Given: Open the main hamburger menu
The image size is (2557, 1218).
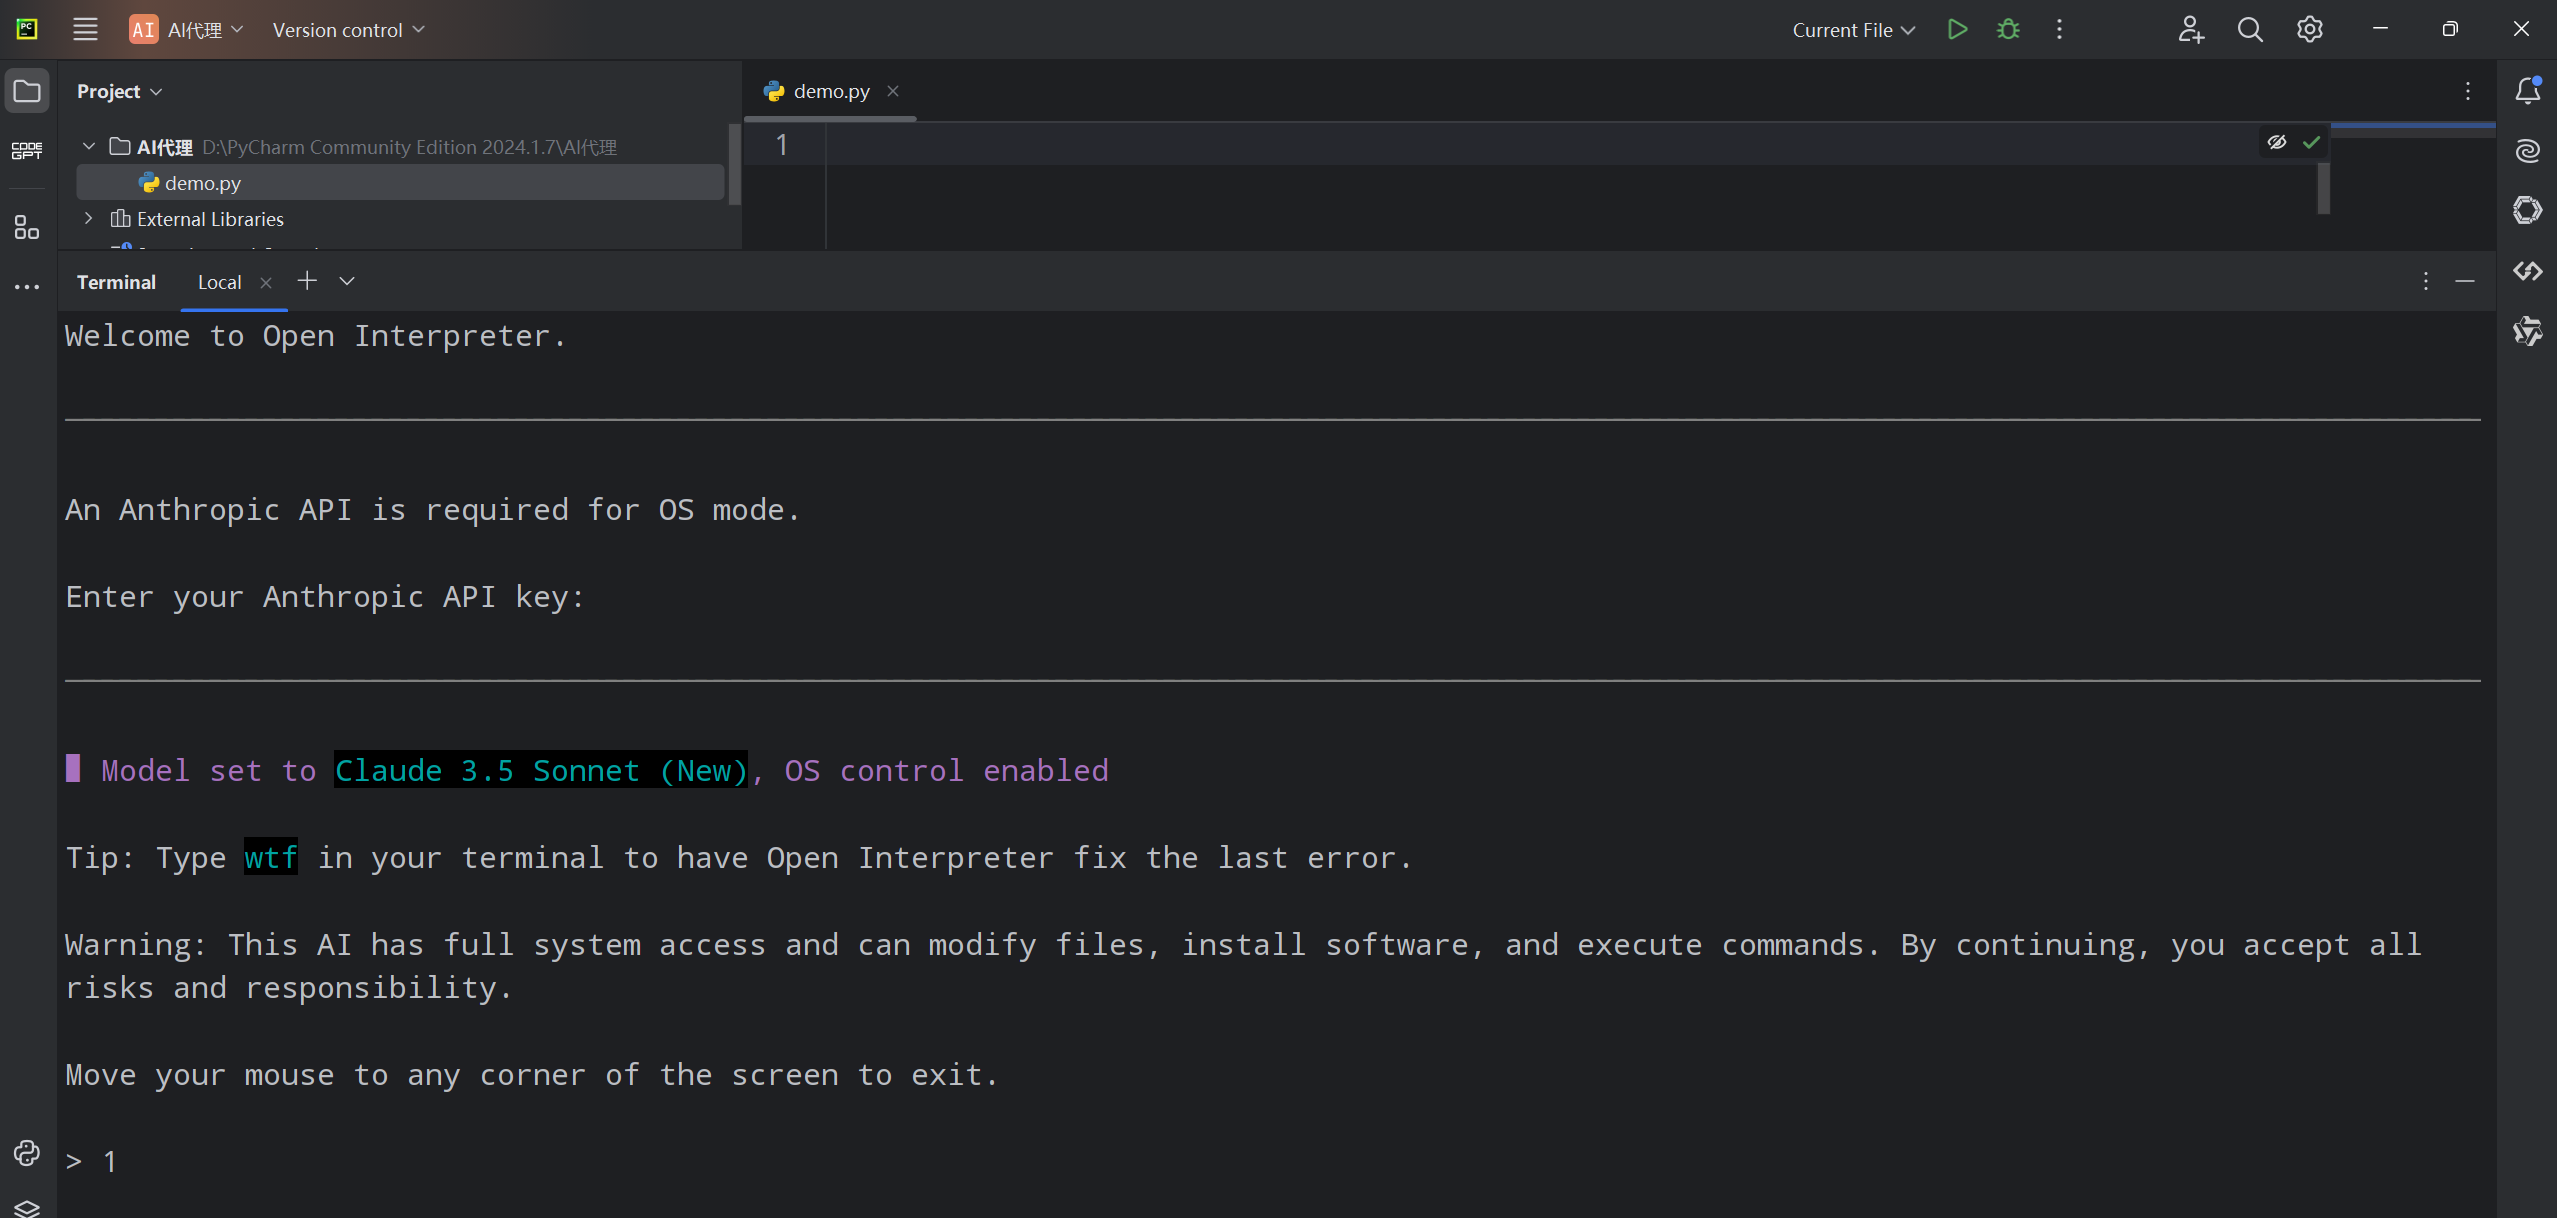Looking at the screenshot, I should click(85, 30).
